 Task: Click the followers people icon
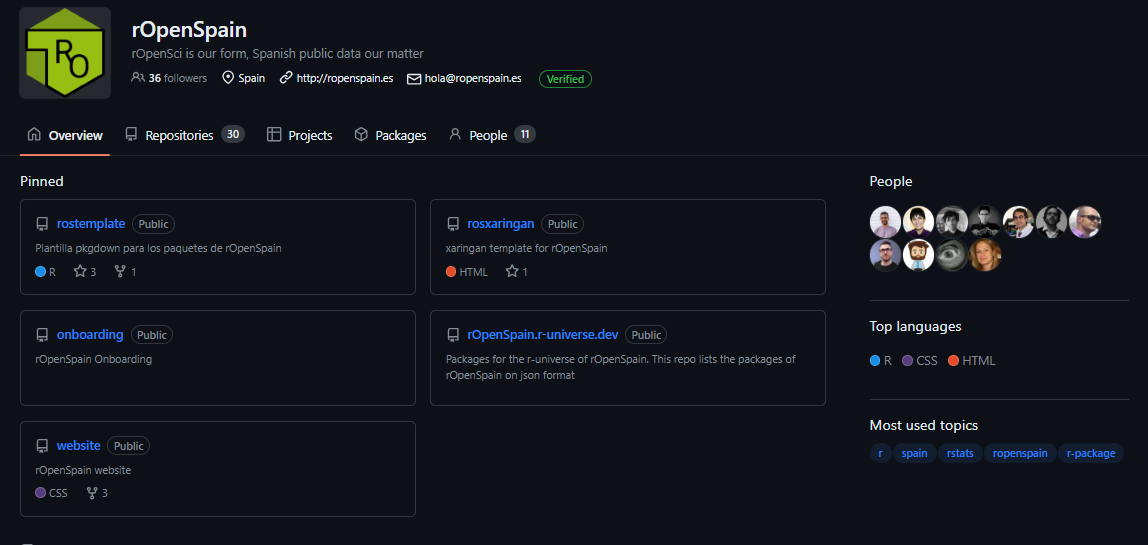[138, 78]
